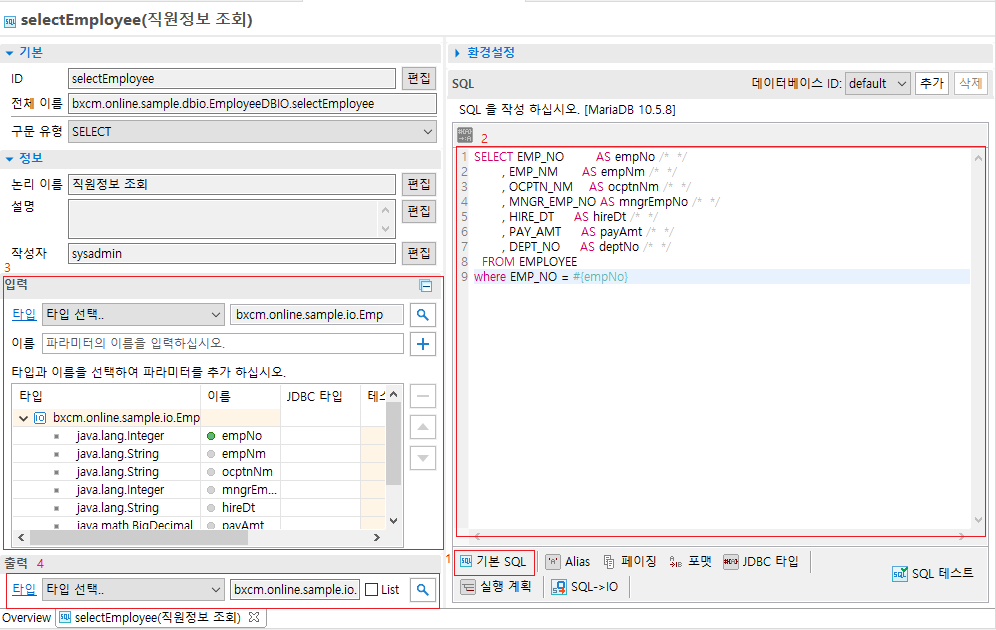Open the 데이터베이스 ID default dropdown

coord(877,83)
